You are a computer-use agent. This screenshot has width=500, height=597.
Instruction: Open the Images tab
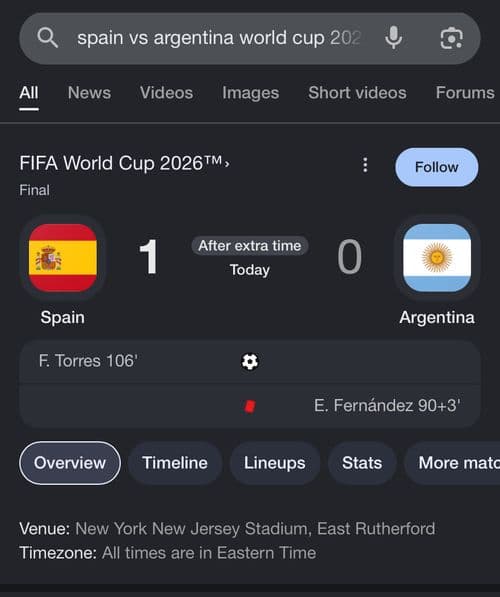[x=251, y=93]
